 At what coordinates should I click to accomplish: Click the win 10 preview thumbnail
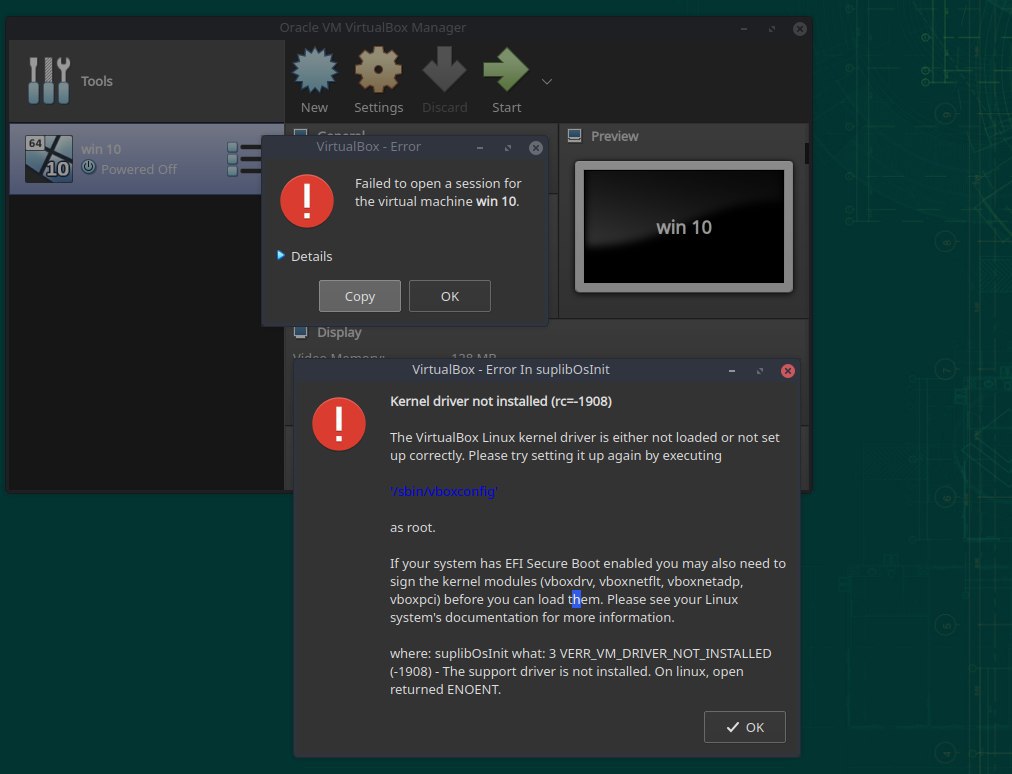[x=683, y=227]
